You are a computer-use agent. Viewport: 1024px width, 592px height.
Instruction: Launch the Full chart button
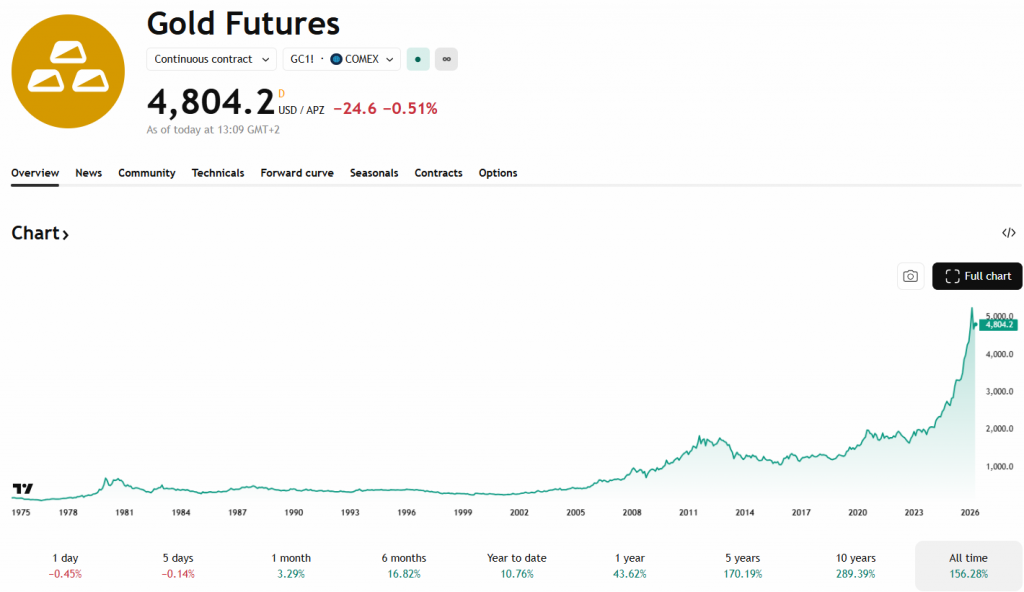pos(977,276)
